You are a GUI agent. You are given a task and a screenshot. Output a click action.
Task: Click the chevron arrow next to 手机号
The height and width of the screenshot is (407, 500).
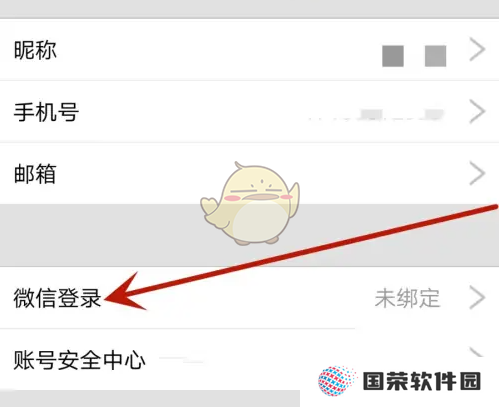(477, 112)
